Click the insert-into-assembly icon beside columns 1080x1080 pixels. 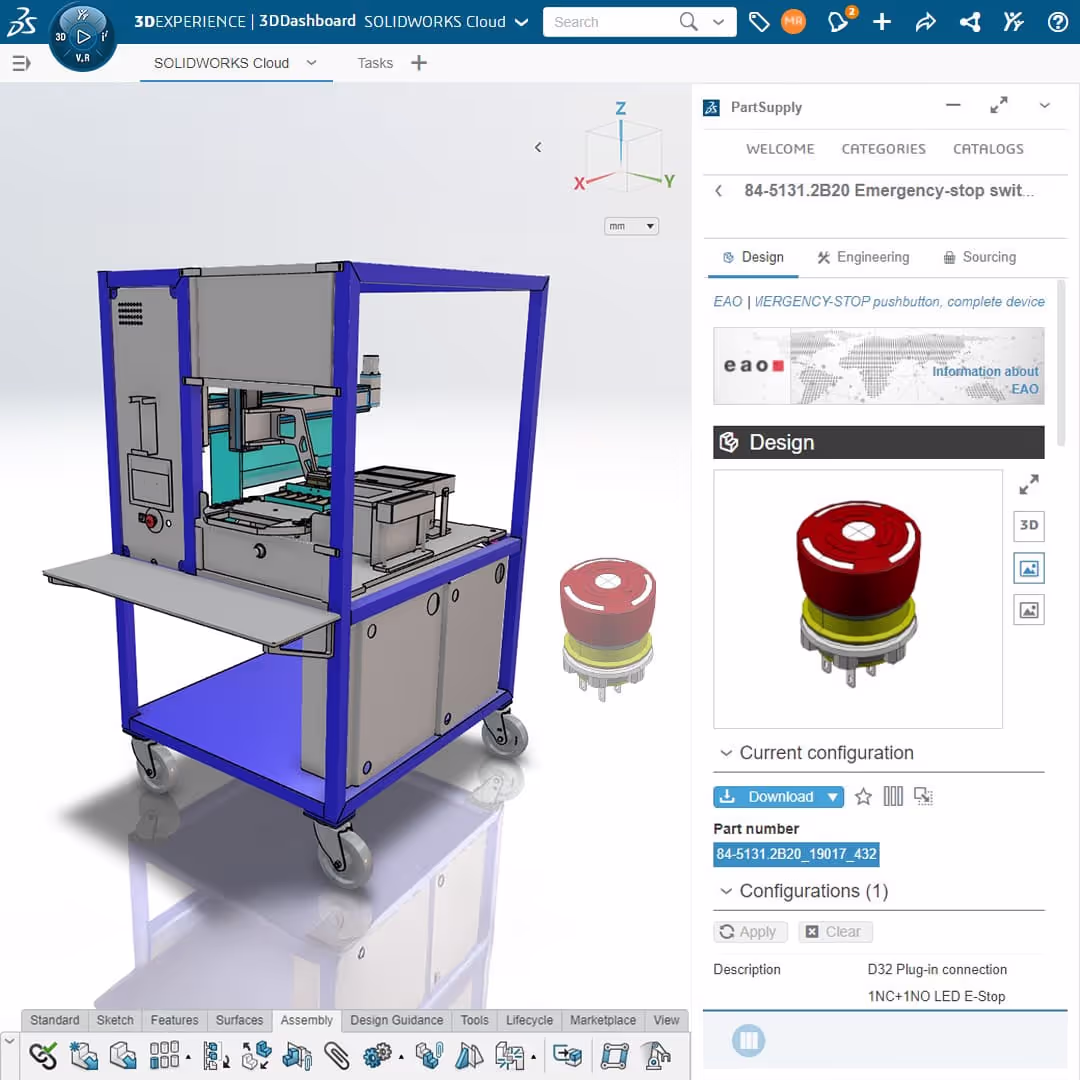point(923,797)
